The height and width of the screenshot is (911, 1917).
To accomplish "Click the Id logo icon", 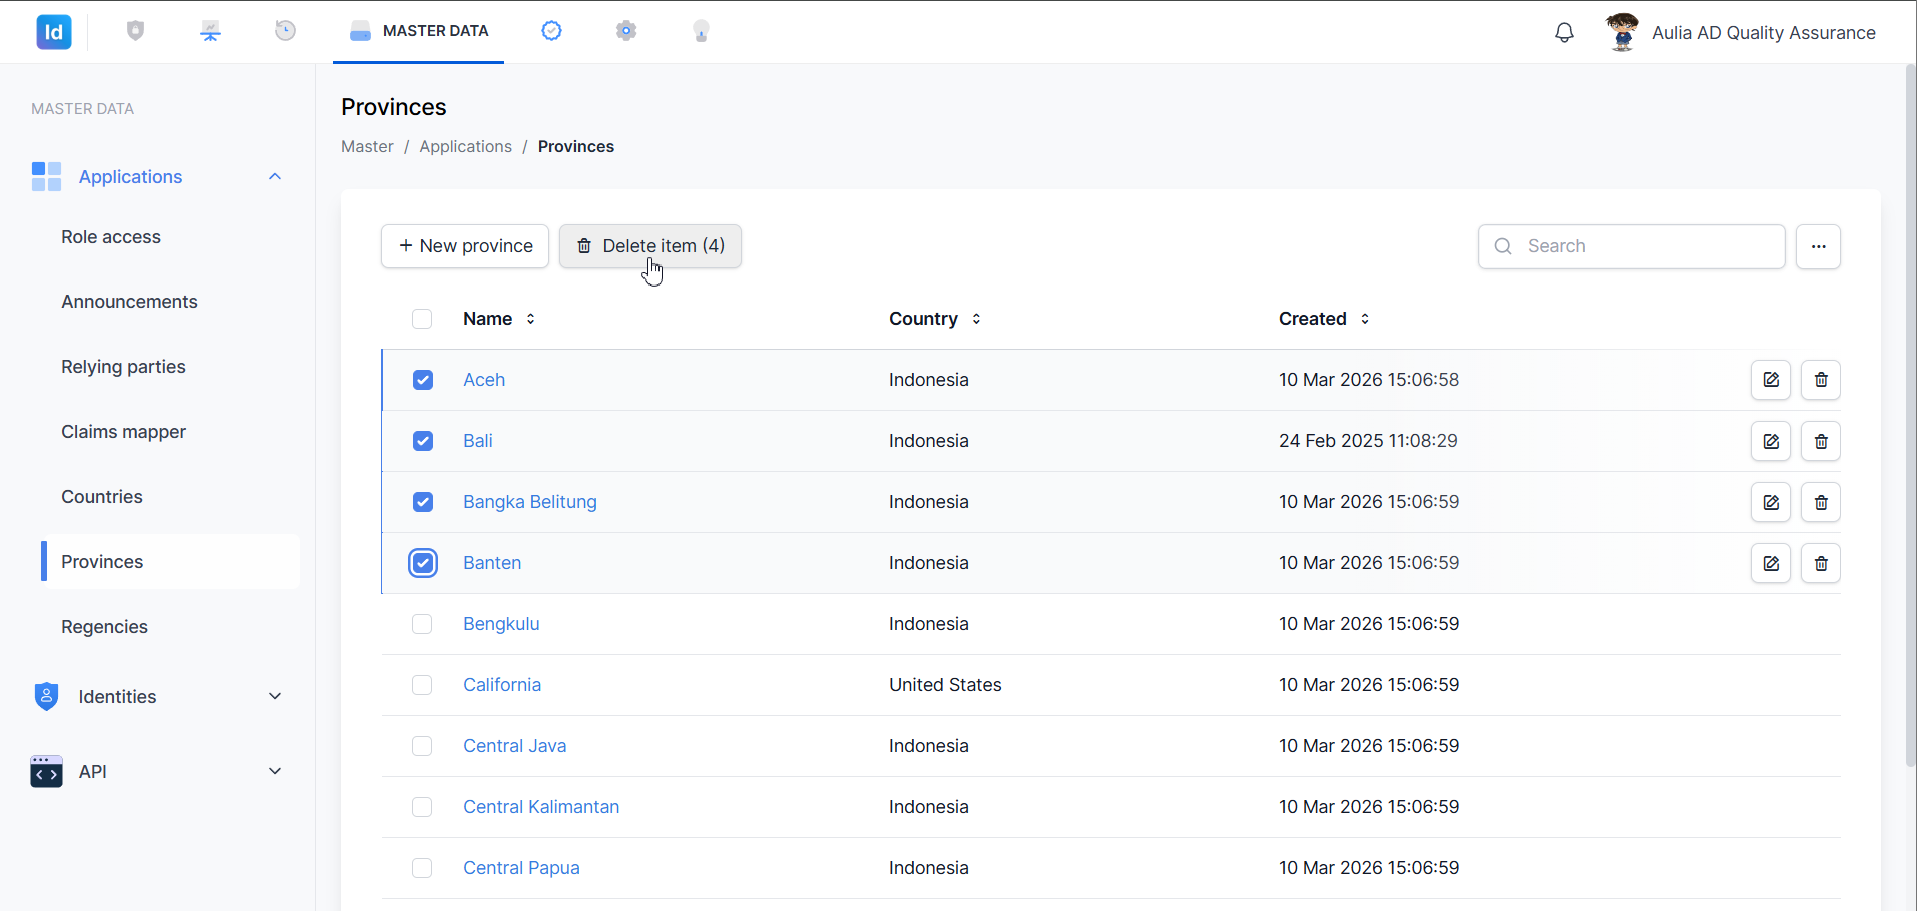I will [x=54, y=32].
